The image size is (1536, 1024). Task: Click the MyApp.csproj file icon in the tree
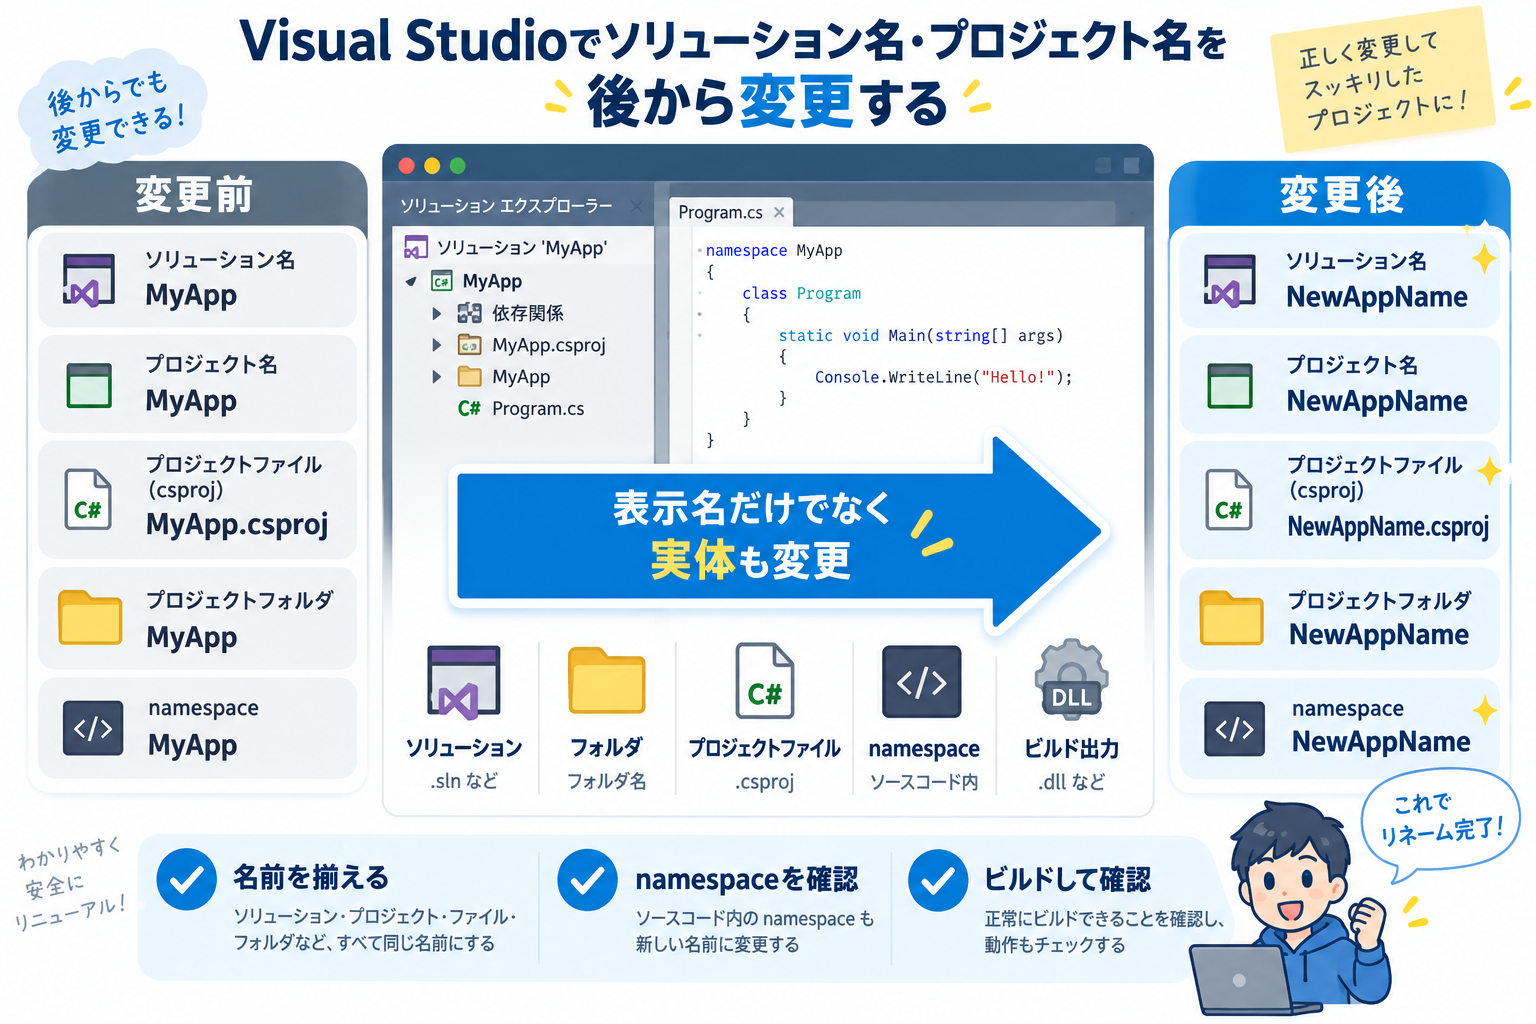point(469,345)
